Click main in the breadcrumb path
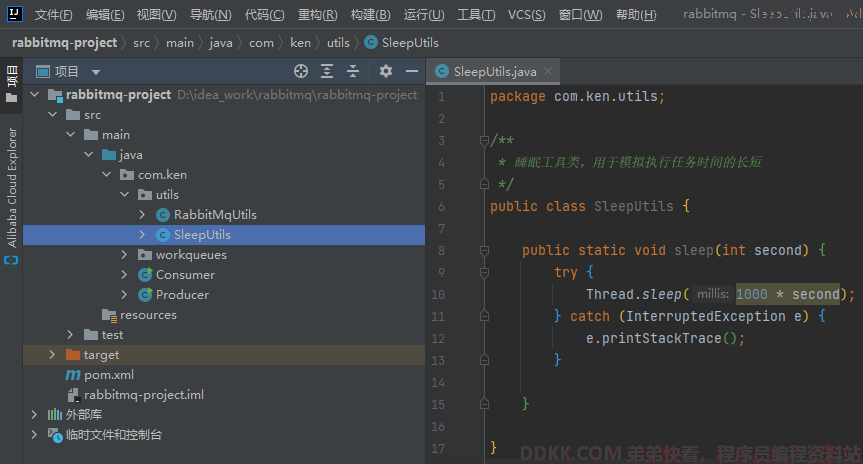This screenshot has width=863, height=464. tap(180, 43)
